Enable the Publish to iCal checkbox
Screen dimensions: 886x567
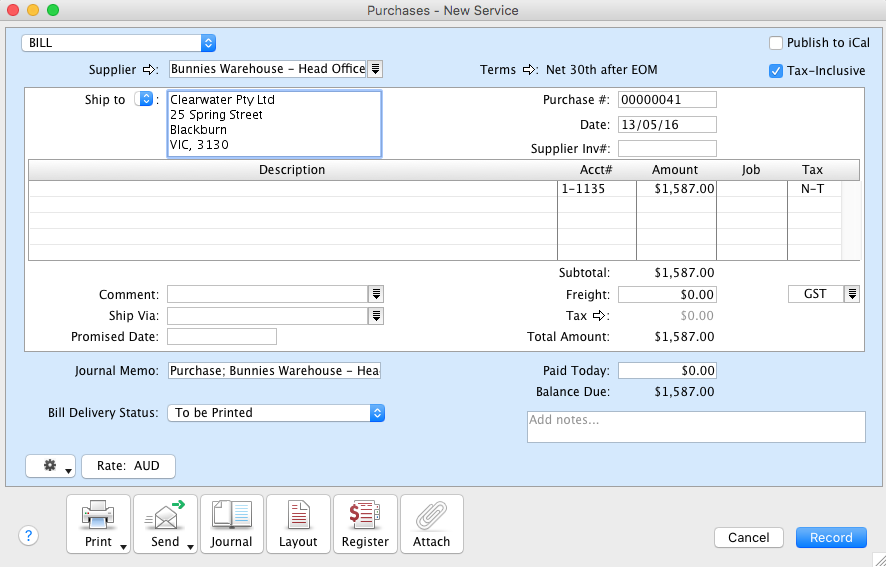coord(776,43)
